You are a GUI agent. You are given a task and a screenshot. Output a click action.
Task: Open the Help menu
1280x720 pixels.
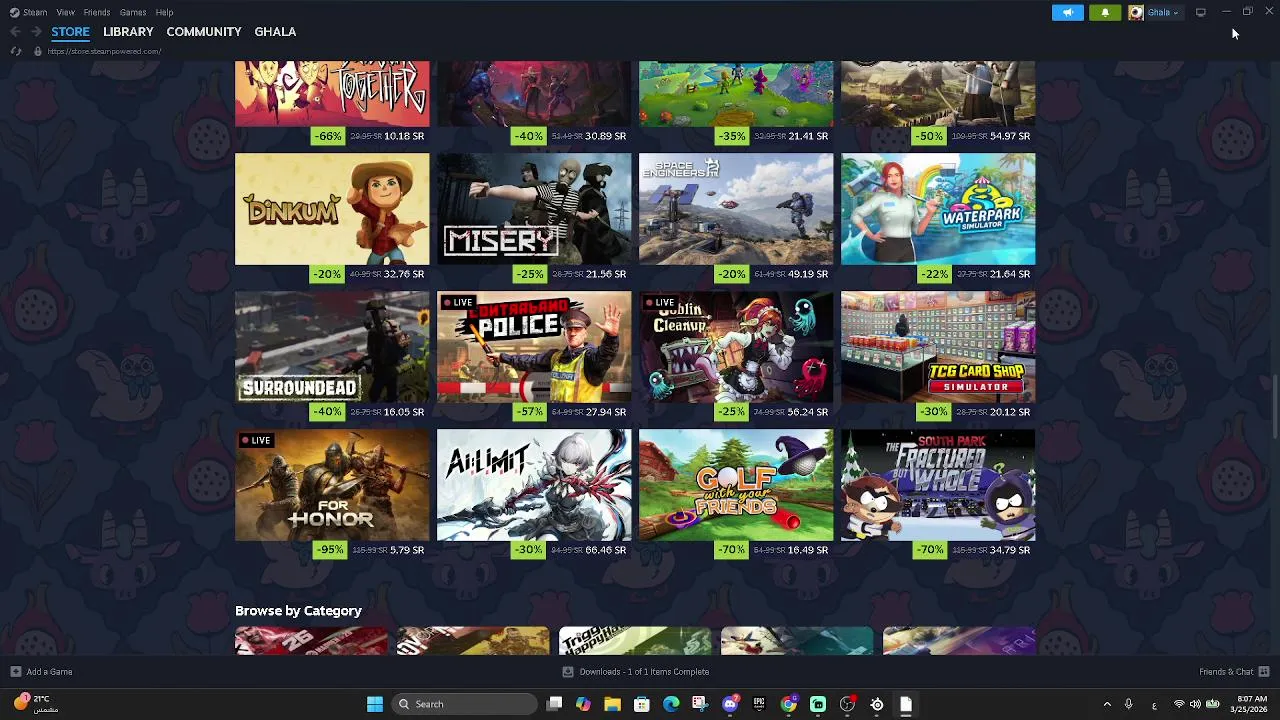(x=164, y=12)
